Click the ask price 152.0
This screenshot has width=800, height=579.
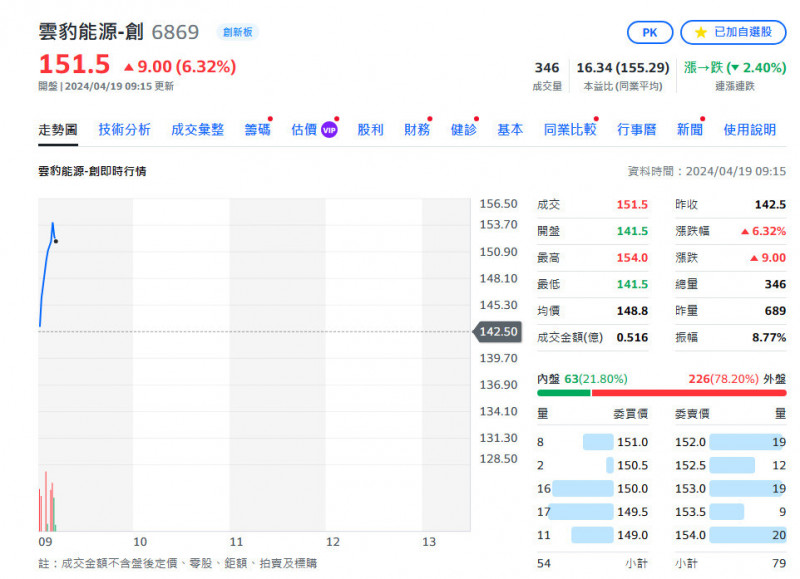click(x=690, y=442)
